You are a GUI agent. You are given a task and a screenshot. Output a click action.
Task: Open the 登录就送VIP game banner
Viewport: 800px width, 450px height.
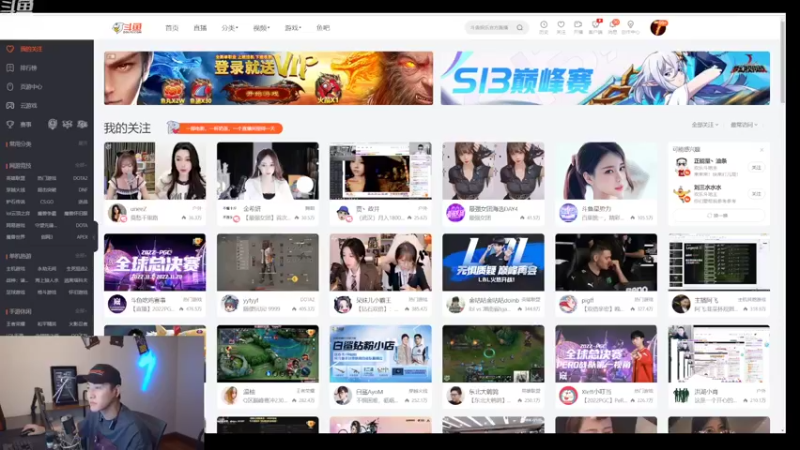pos(268,78)
